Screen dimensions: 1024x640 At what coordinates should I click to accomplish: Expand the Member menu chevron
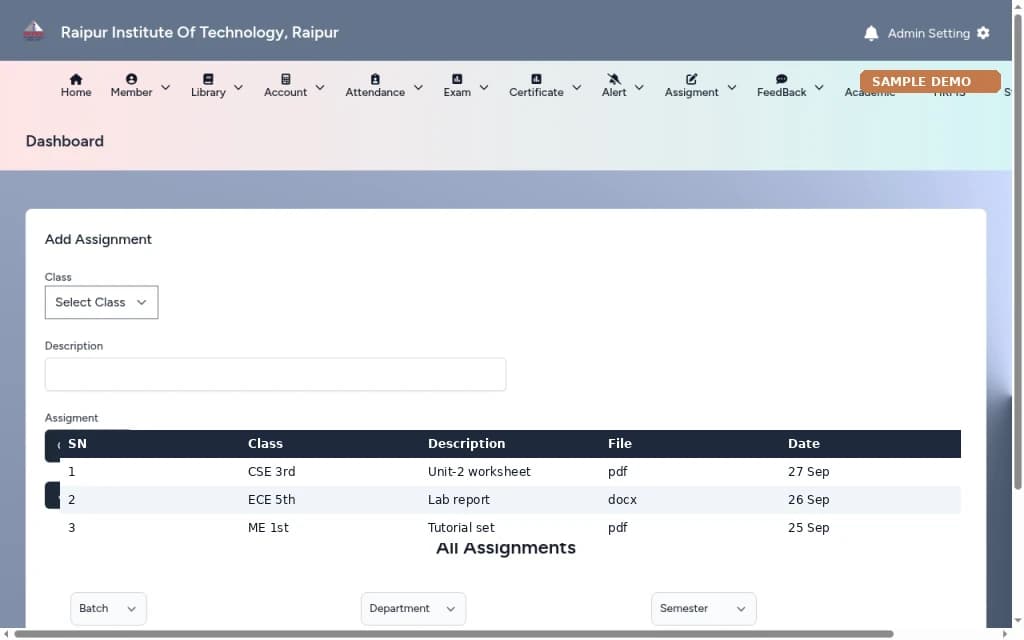pyautogui.click(x=165, y=87)
